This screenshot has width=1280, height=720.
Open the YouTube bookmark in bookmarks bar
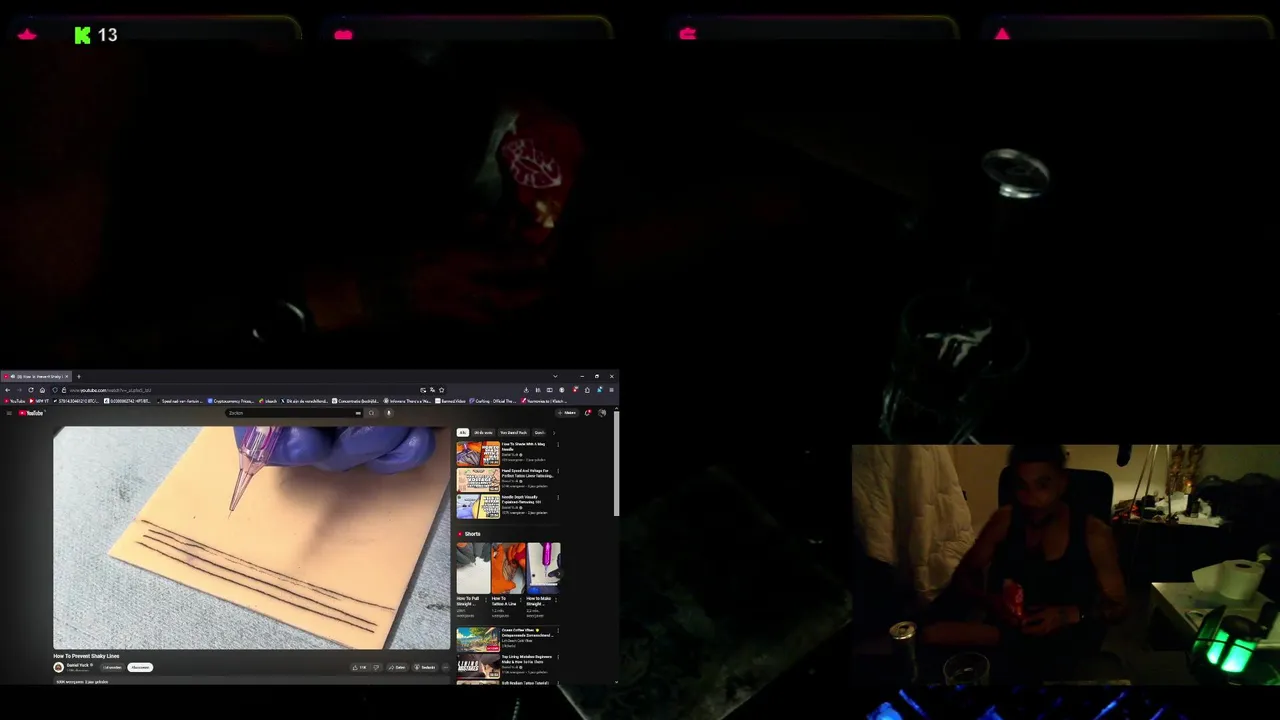14,401
